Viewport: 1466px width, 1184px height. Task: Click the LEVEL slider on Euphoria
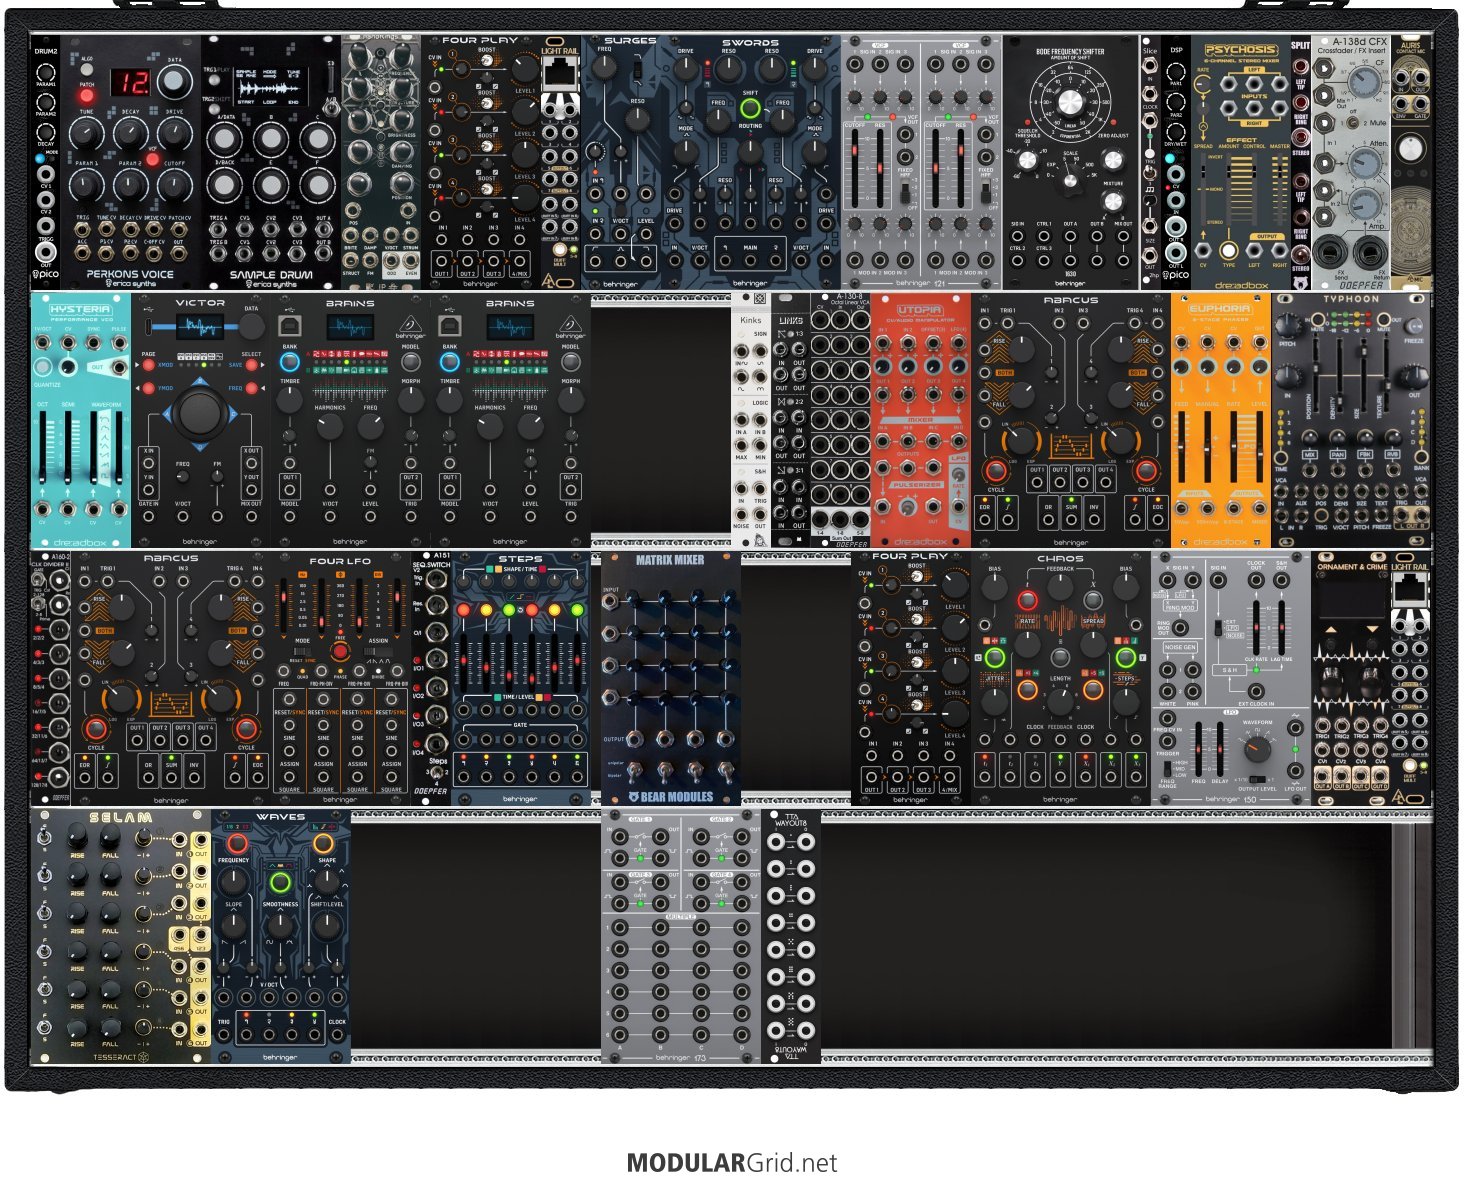click(1258, 449)
